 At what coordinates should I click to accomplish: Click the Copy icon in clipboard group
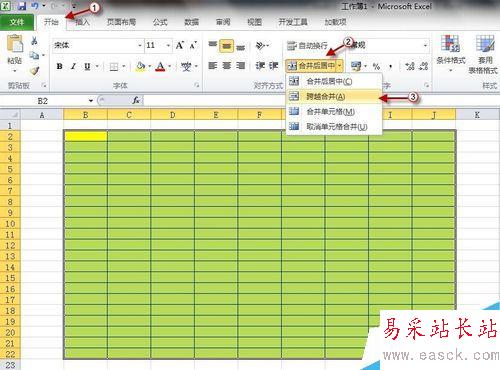(x=34, y=56)
